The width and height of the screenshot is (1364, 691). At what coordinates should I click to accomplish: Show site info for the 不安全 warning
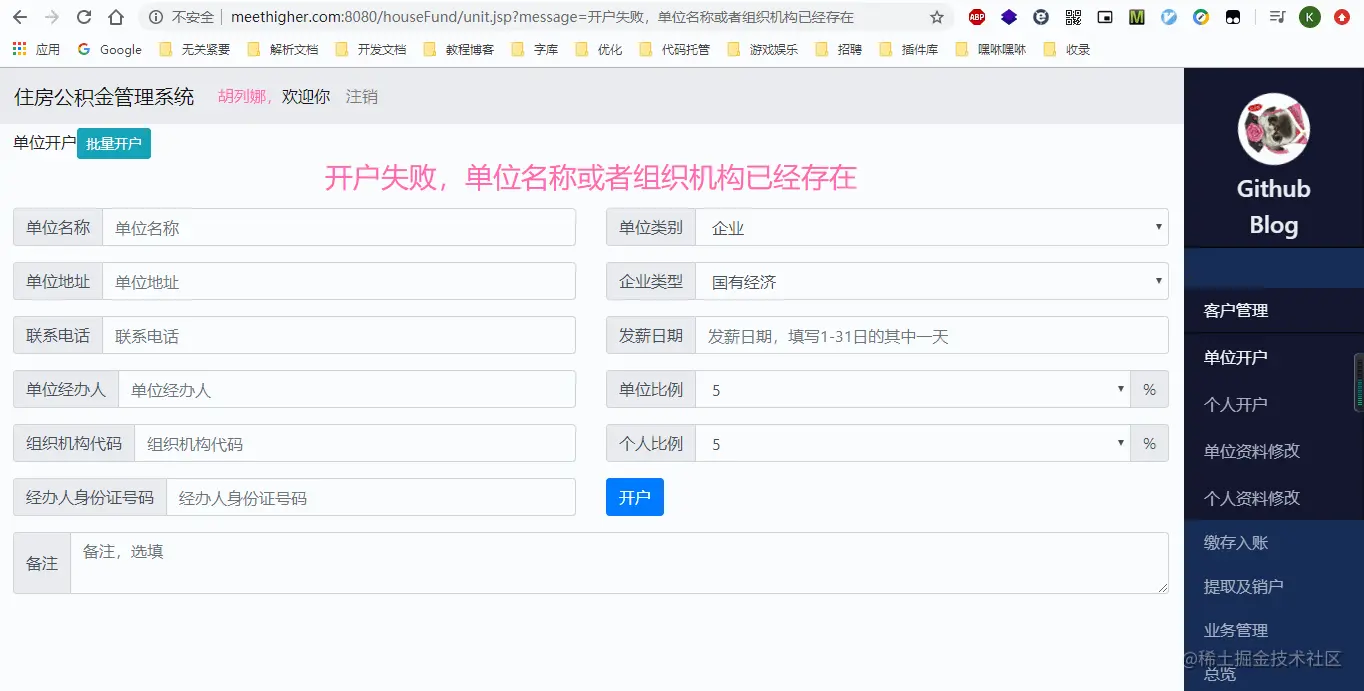(182, 17)
